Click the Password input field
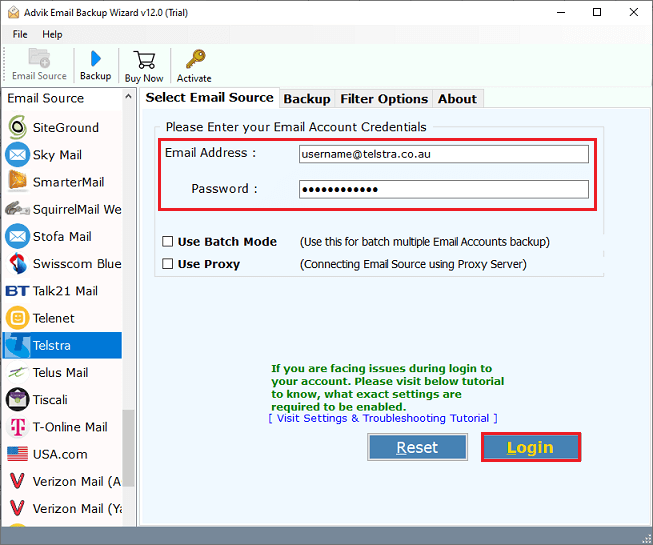653x545 pixels. pos(444,189)
